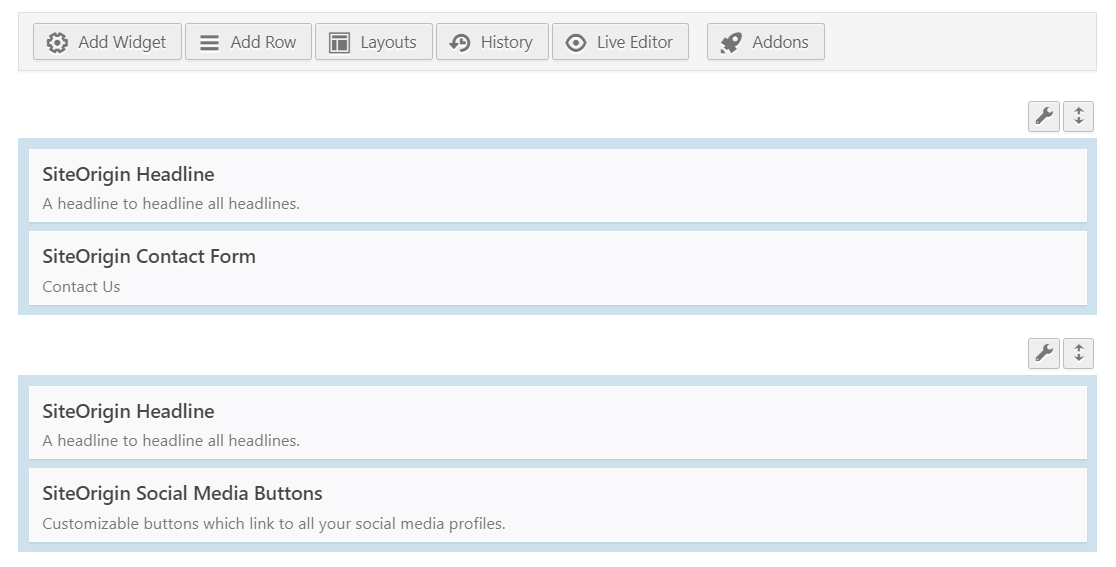
Task: Open the Layouts text label in toolbar
Action: click(x=388, y=42)
